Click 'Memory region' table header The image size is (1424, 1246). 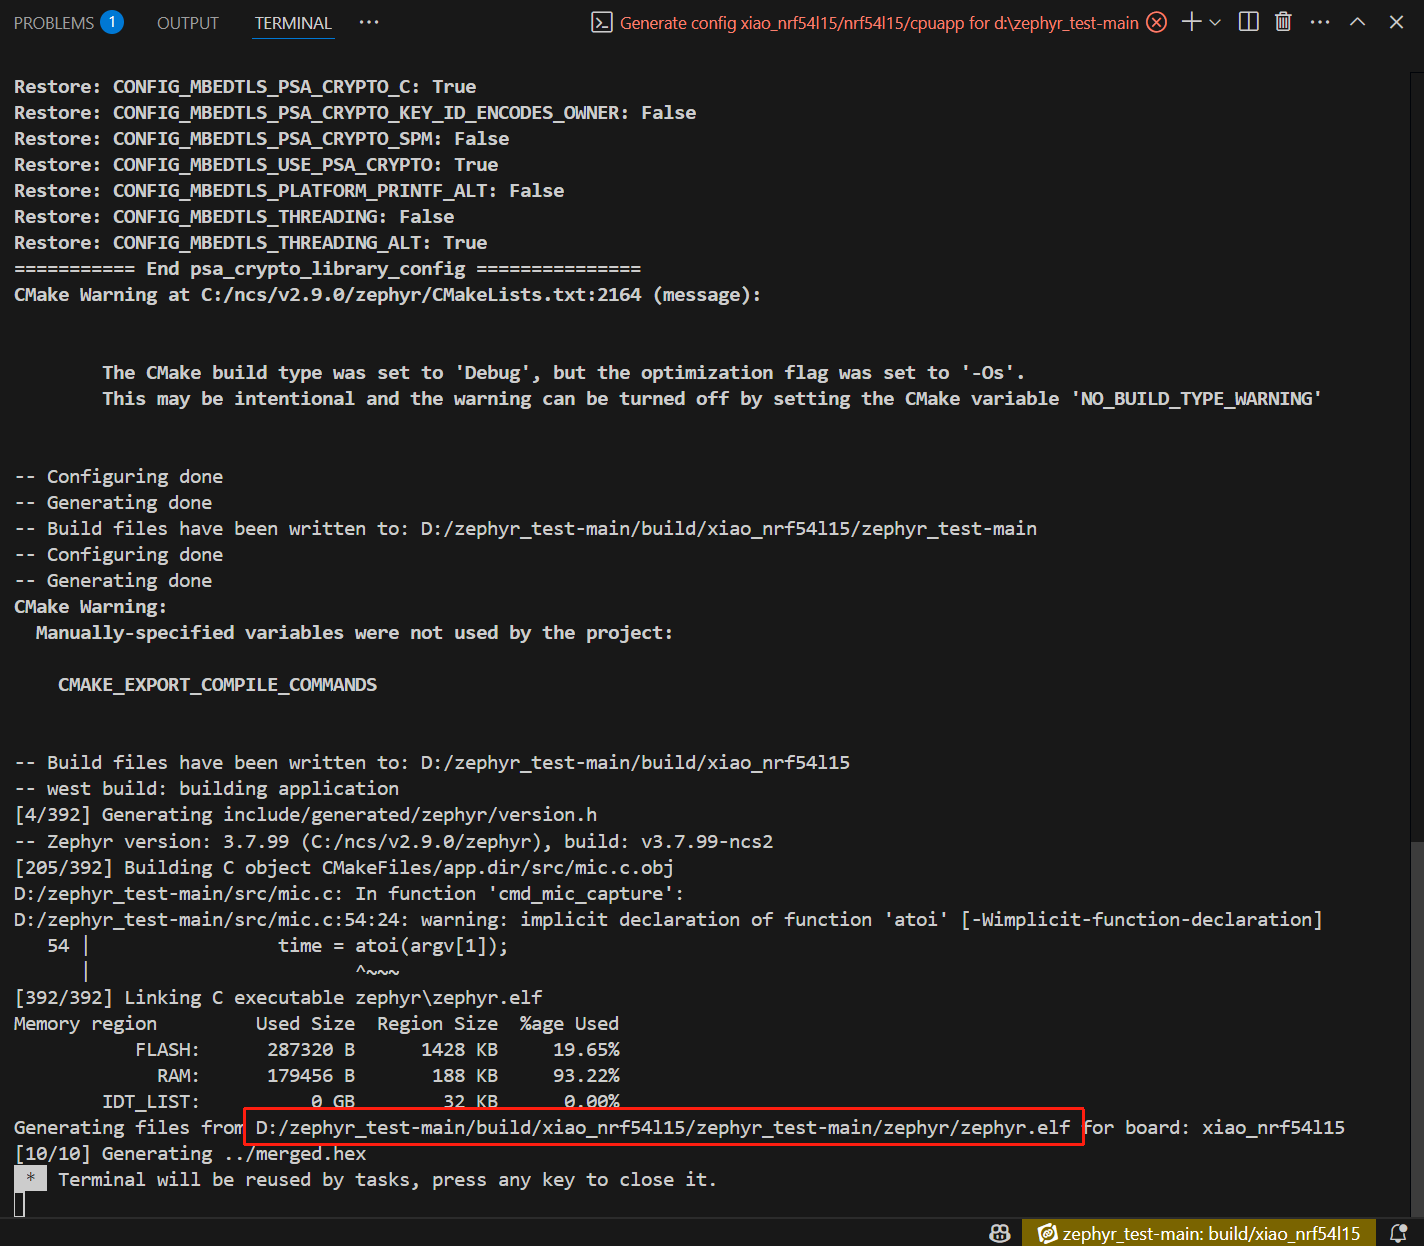(85, 1024)
